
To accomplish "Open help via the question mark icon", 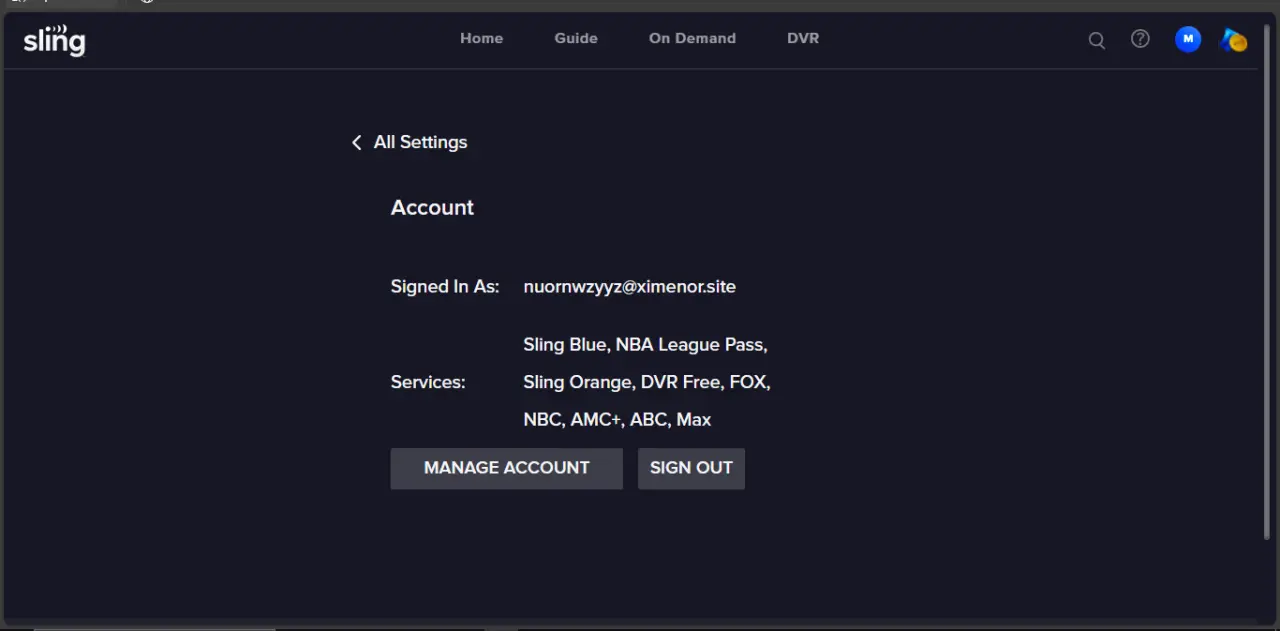I will coord(1140,39).
